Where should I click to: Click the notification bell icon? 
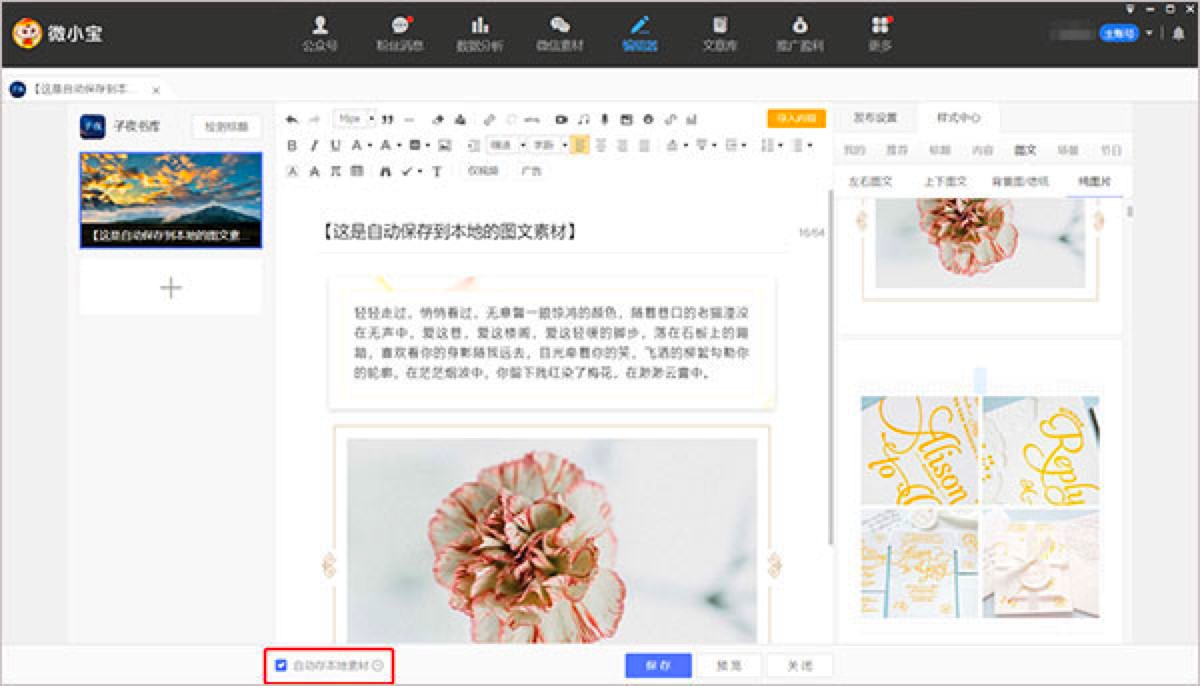pyautogui.click(x=1178, y=33)
